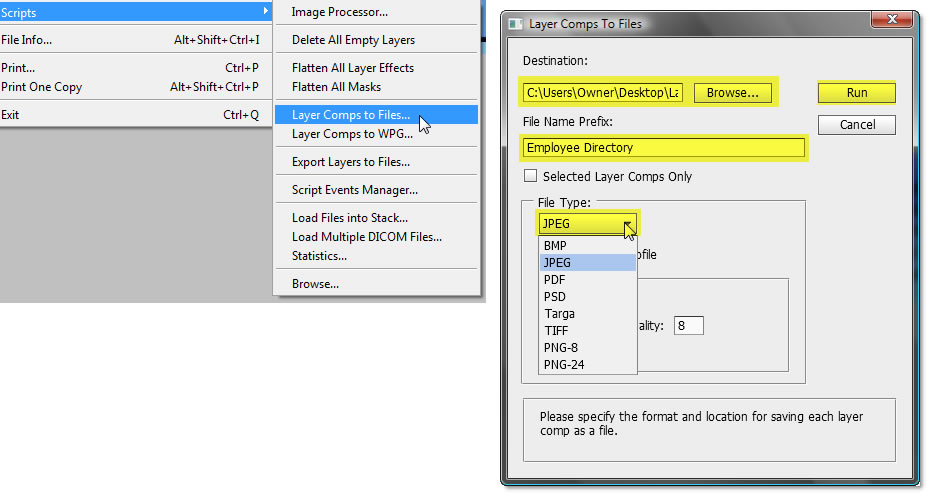This screenshot has height=498, width=939.
Task: Choose TIFF file format option
Action: pos(556,331)
